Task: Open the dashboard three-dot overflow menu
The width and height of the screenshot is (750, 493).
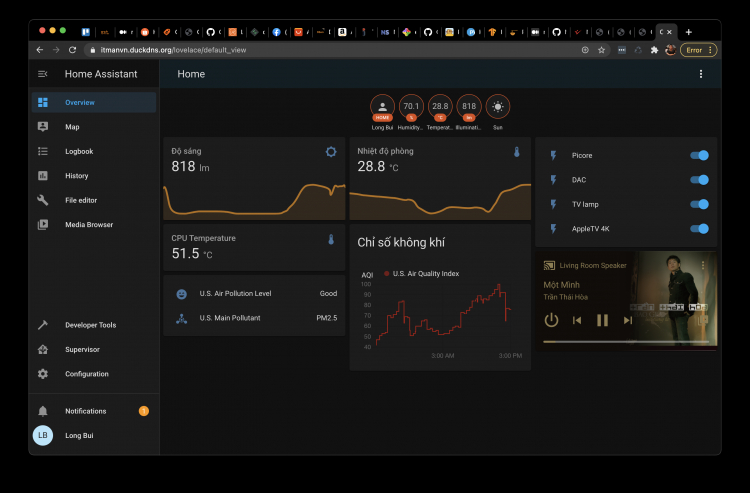Action: pos(701,74)
